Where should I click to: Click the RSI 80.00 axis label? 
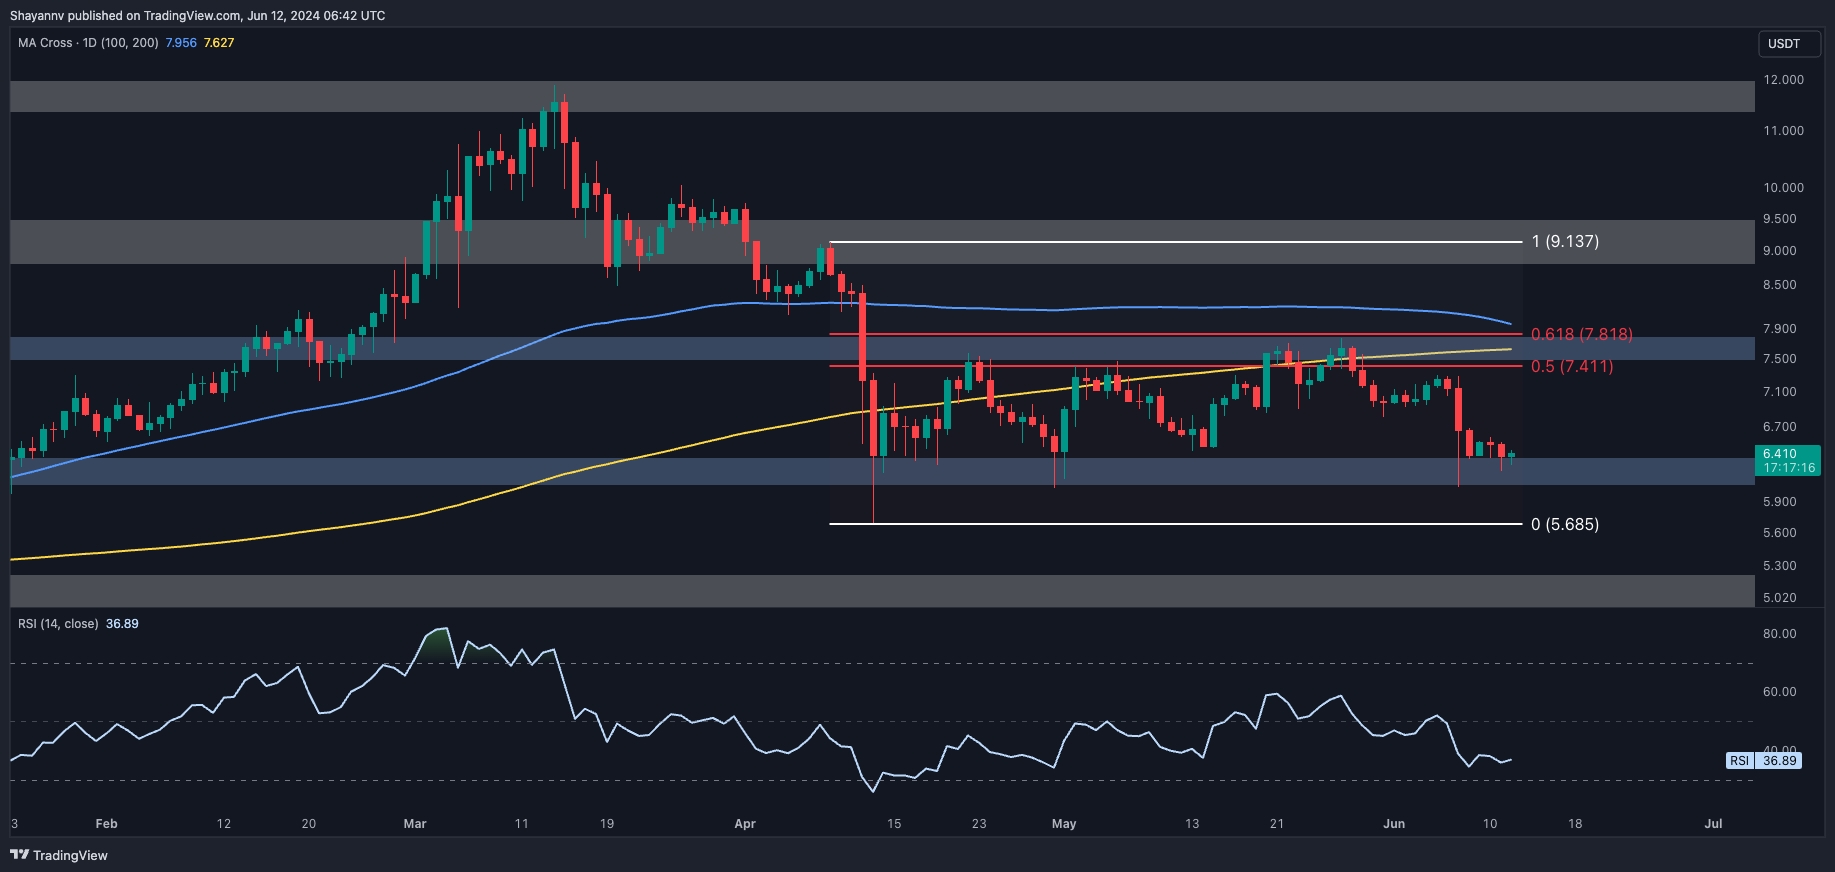[1780, 634]
